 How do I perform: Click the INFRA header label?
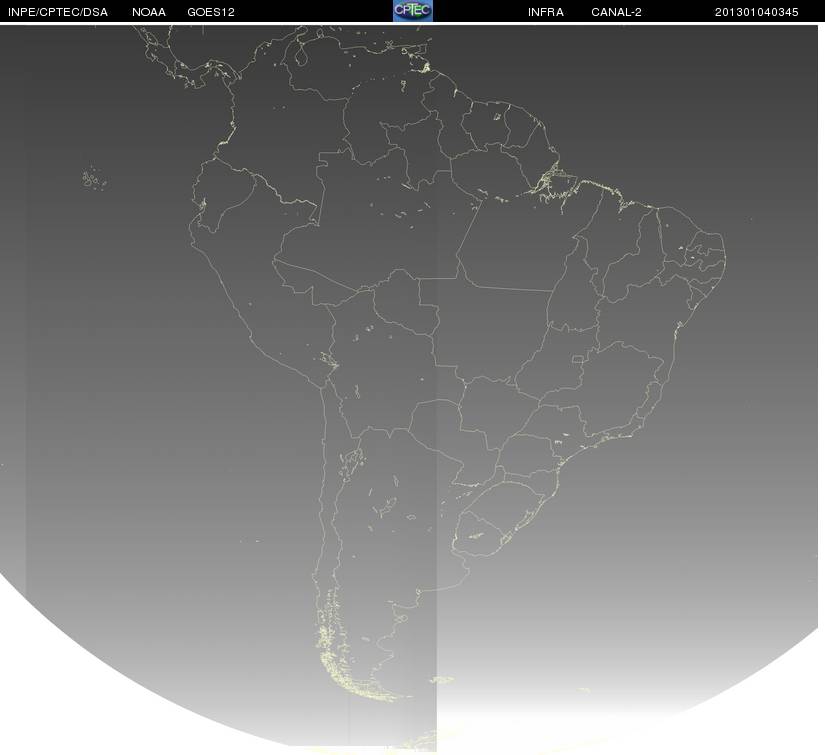pyautogui.click(x=546, y=12)
